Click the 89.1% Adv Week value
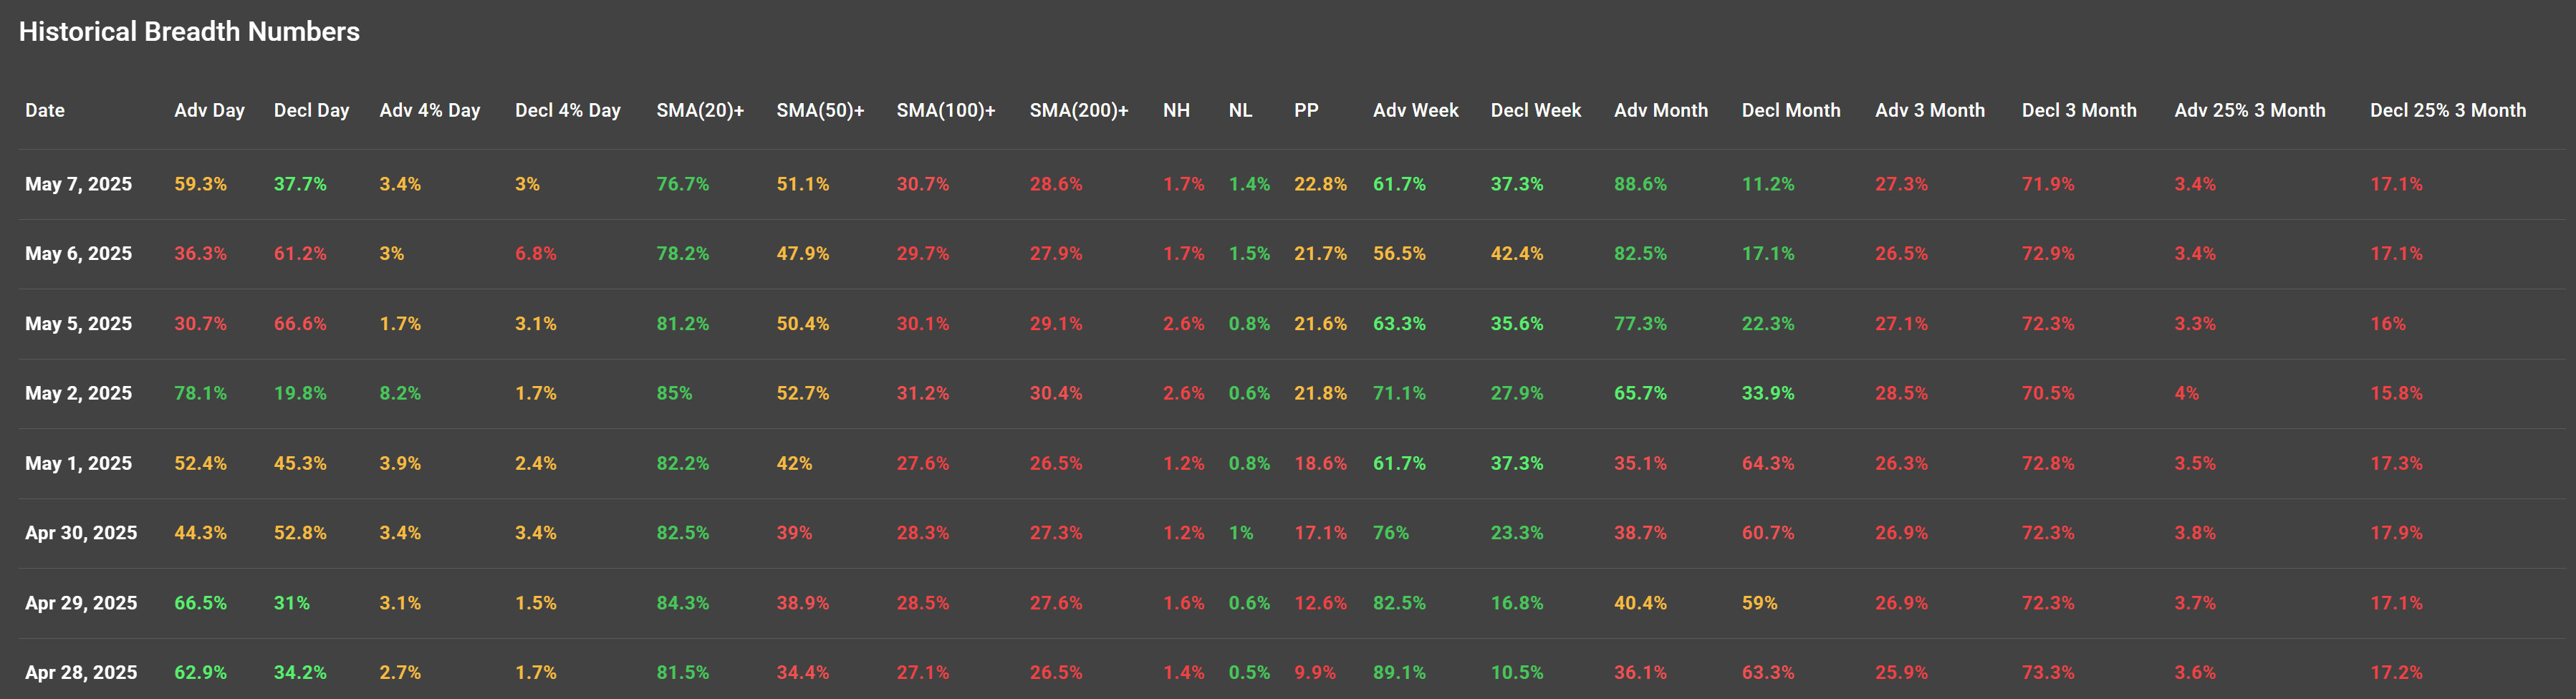2576x699 pixels. coord(1398,672)
